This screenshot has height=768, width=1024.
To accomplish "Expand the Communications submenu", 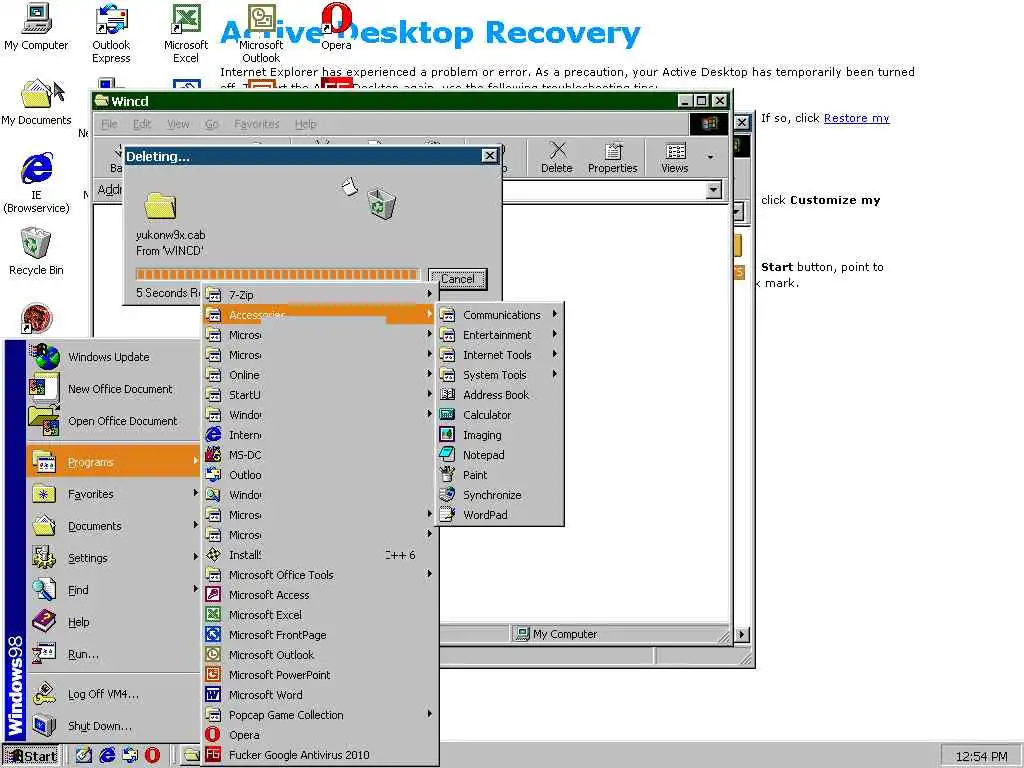I will [x=500, y=315].
